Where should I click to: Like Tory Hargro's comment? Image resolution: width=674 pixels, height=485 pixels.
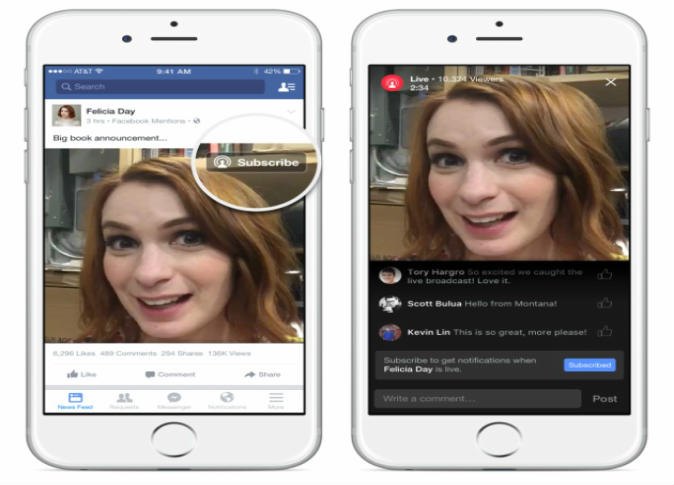604,274
